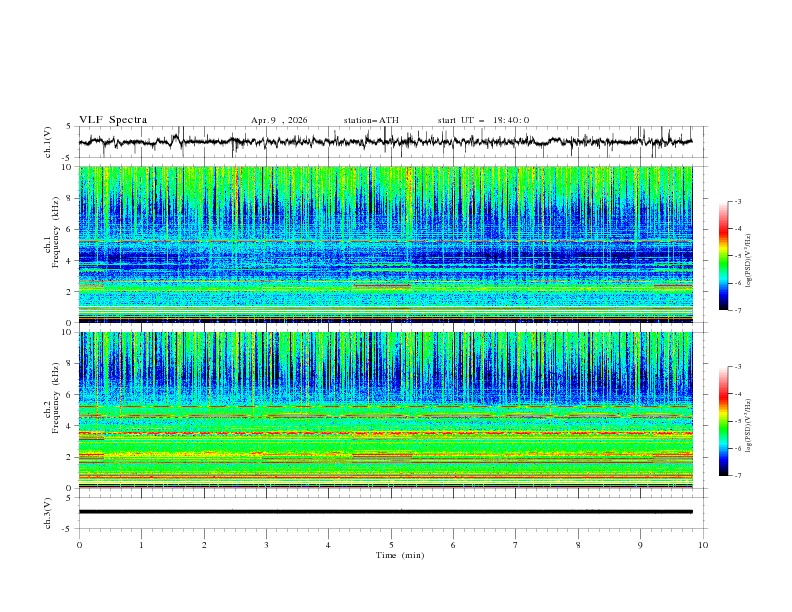The height and width of the screenshot is (612, 792).
Task: Click the ch.1(V) axis "5" tick label
Action: (69, 126)
